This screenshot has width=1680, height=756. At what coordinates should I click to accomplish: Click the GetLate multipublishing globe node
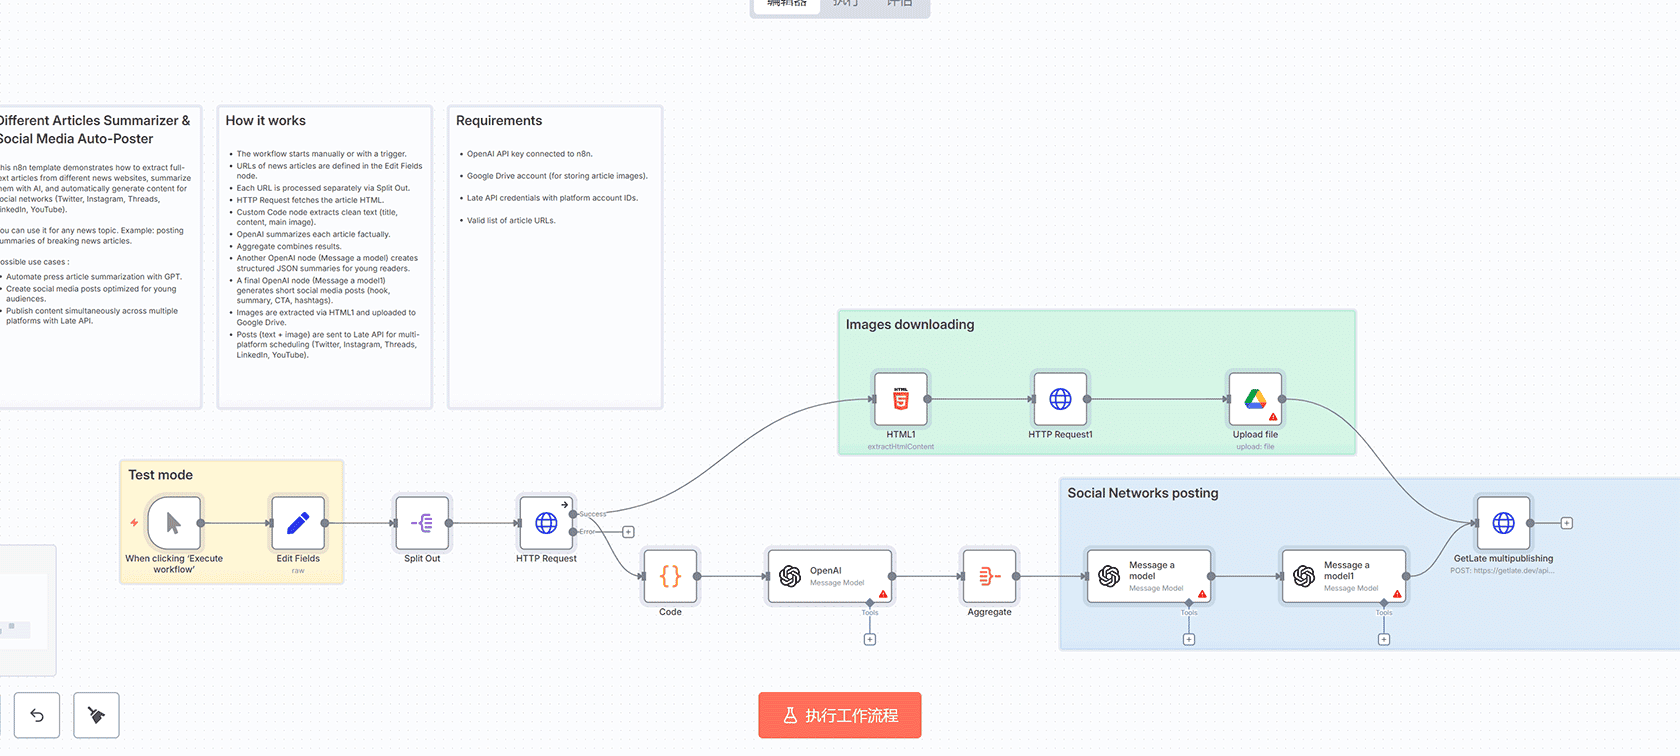click(x=1503, y=523)
